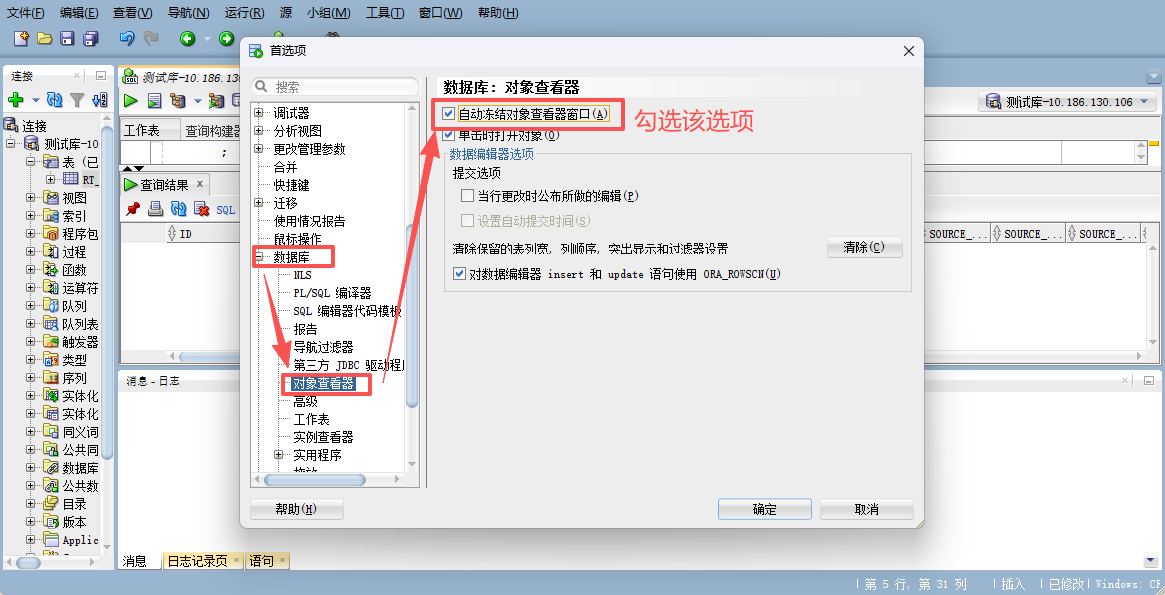Click the 取消 button
Screen dimensions: 1165x595
pos(866,510)
